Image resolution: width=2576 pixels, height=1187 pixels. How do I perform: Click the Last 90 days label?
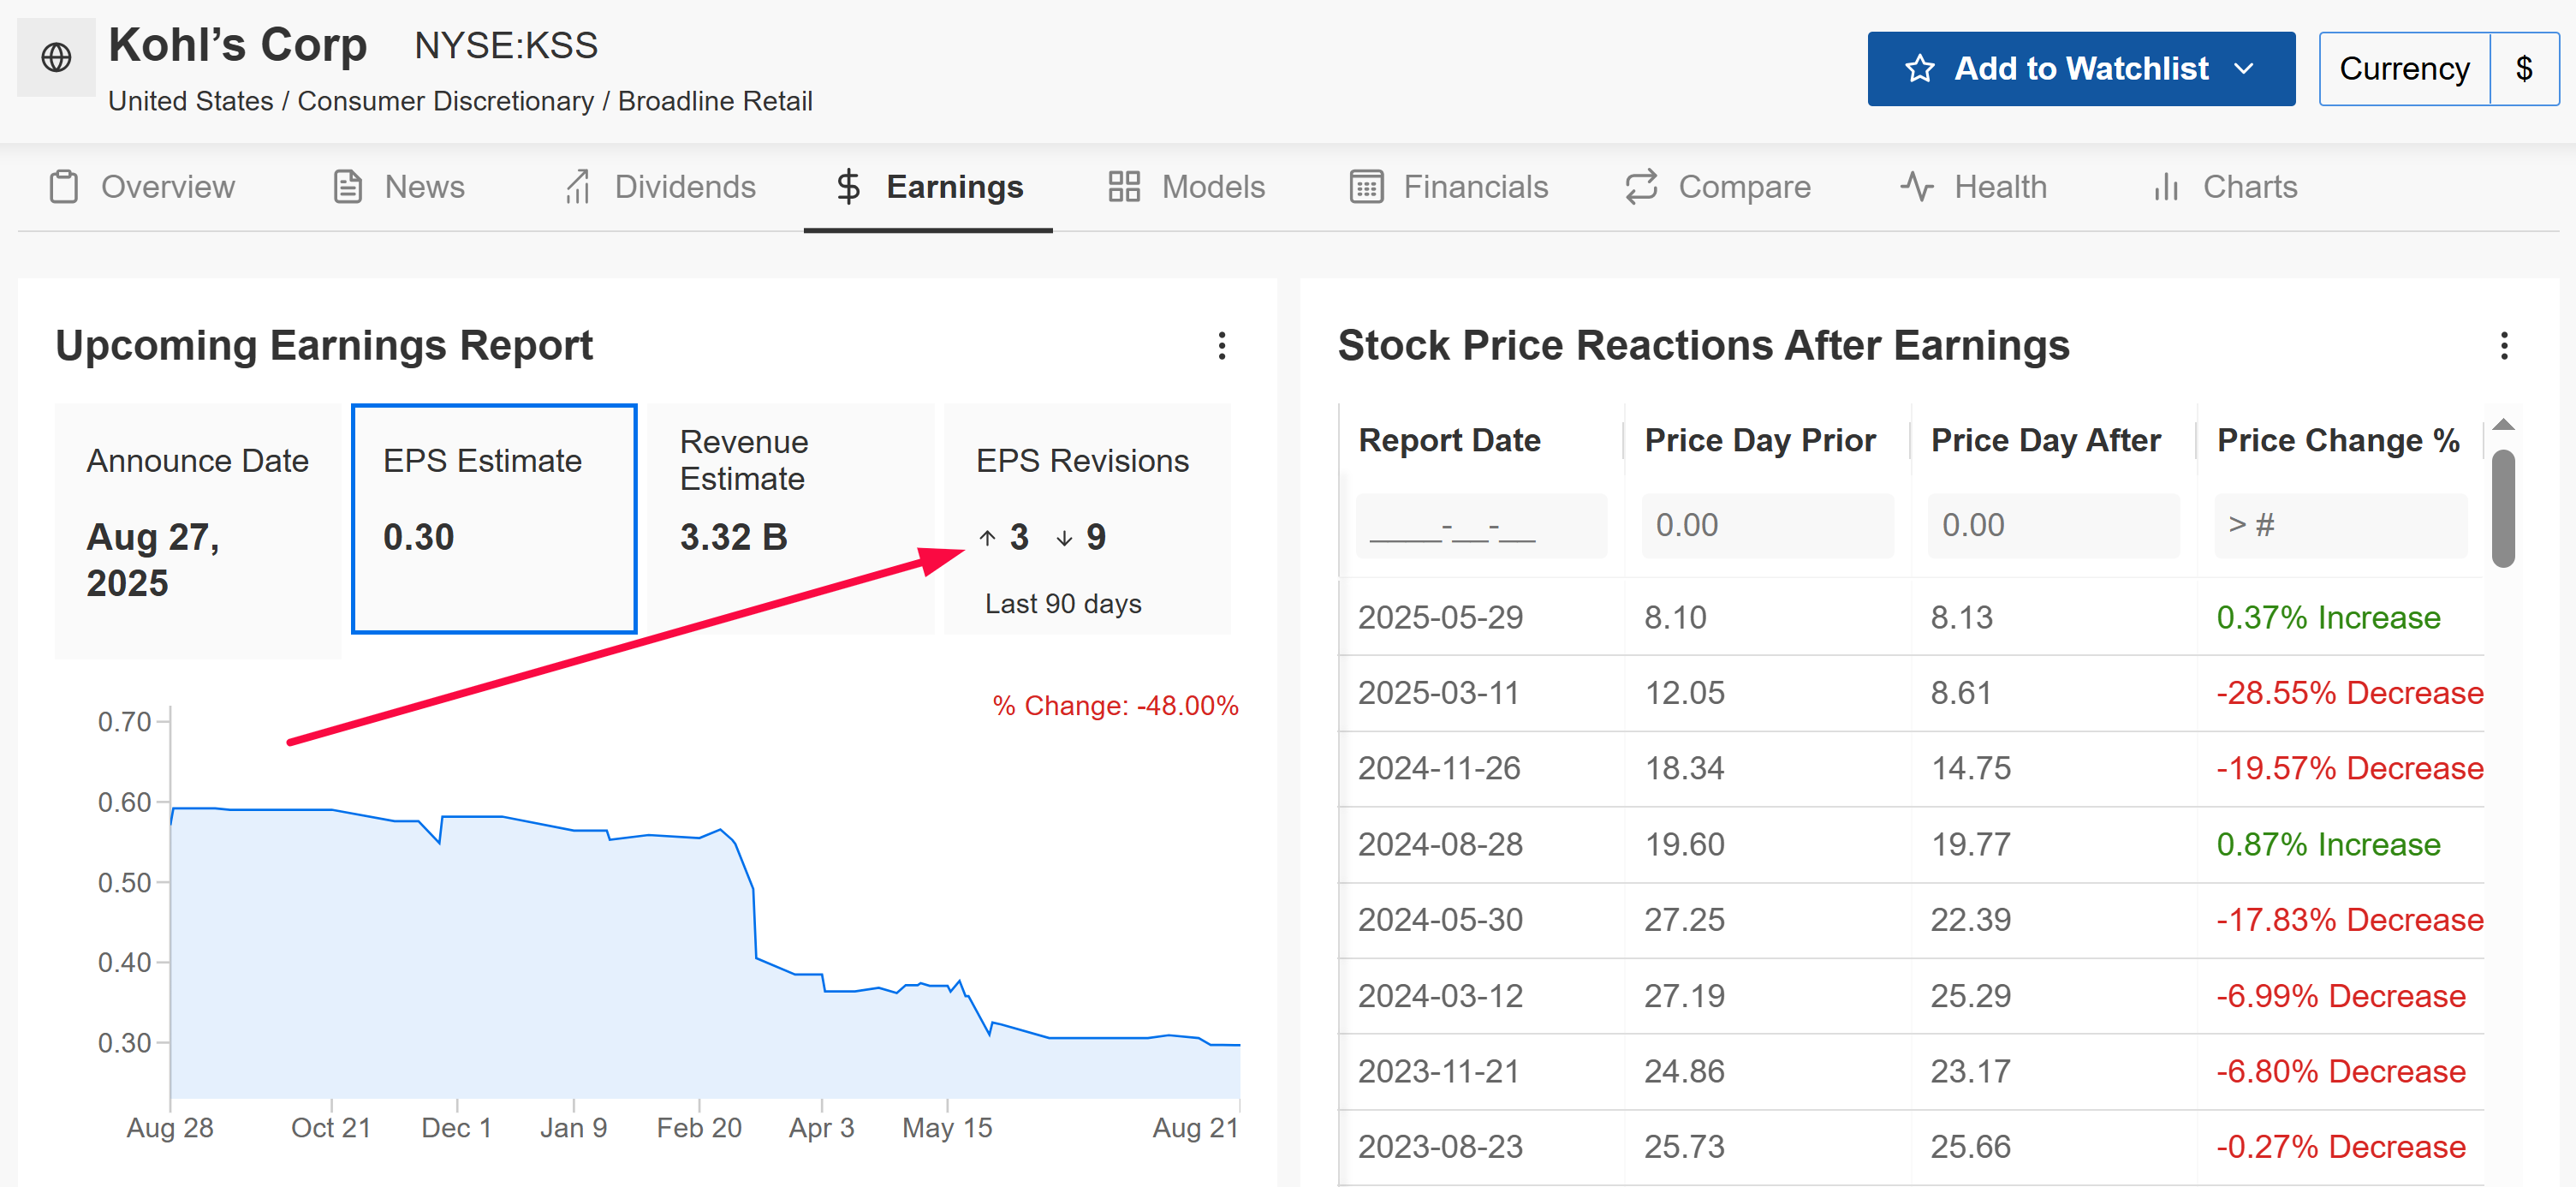[1063, 604]
